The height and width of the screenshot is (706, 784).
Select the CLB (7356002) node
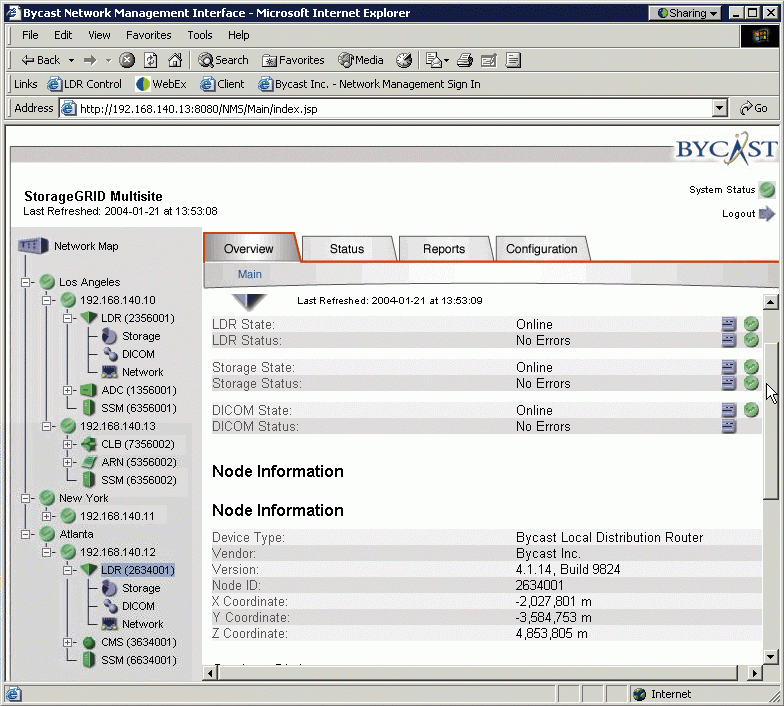coord(138,444)
